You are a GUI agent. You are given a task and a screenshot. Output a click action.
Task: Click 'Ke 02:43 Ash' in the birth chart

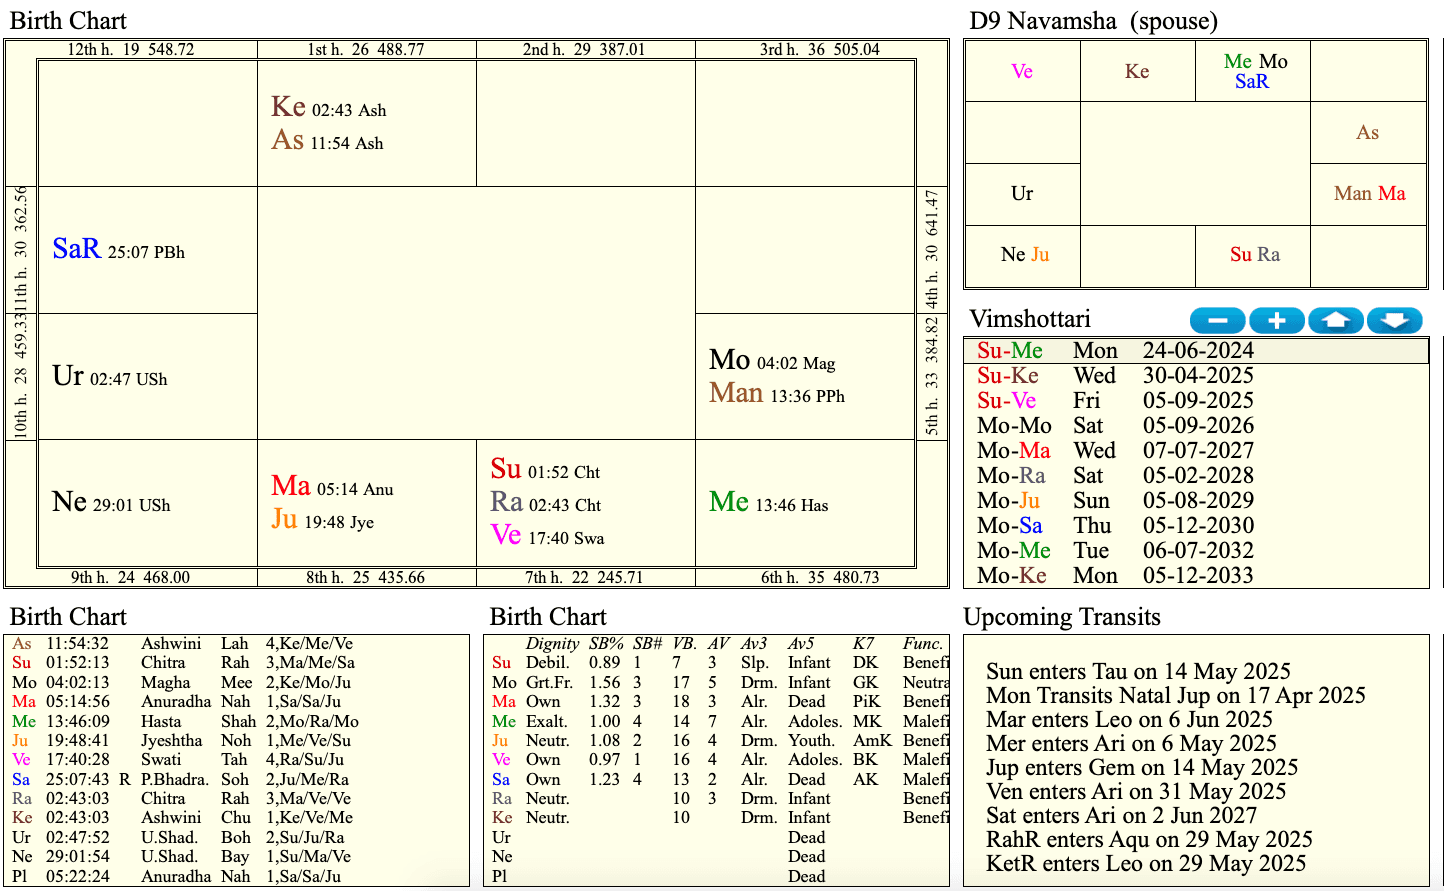tap(329, 107)
